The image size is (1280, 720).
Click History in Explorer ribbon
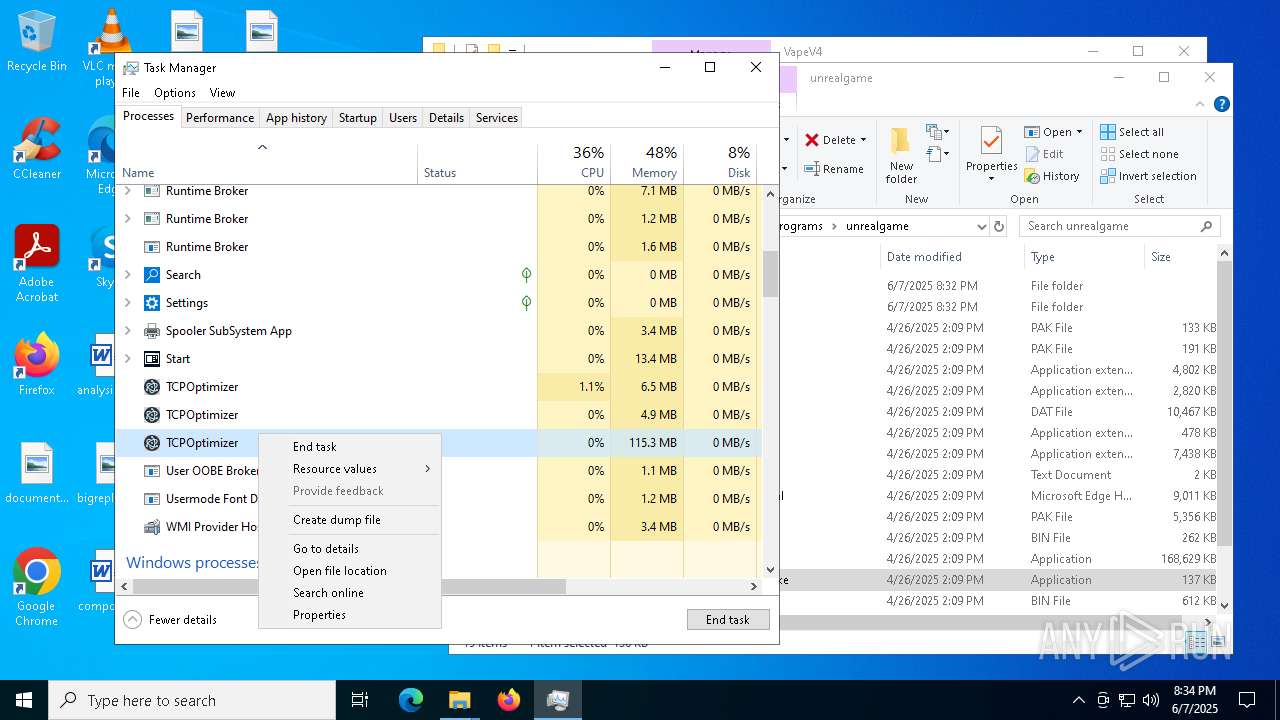[x=1052, y=176]
